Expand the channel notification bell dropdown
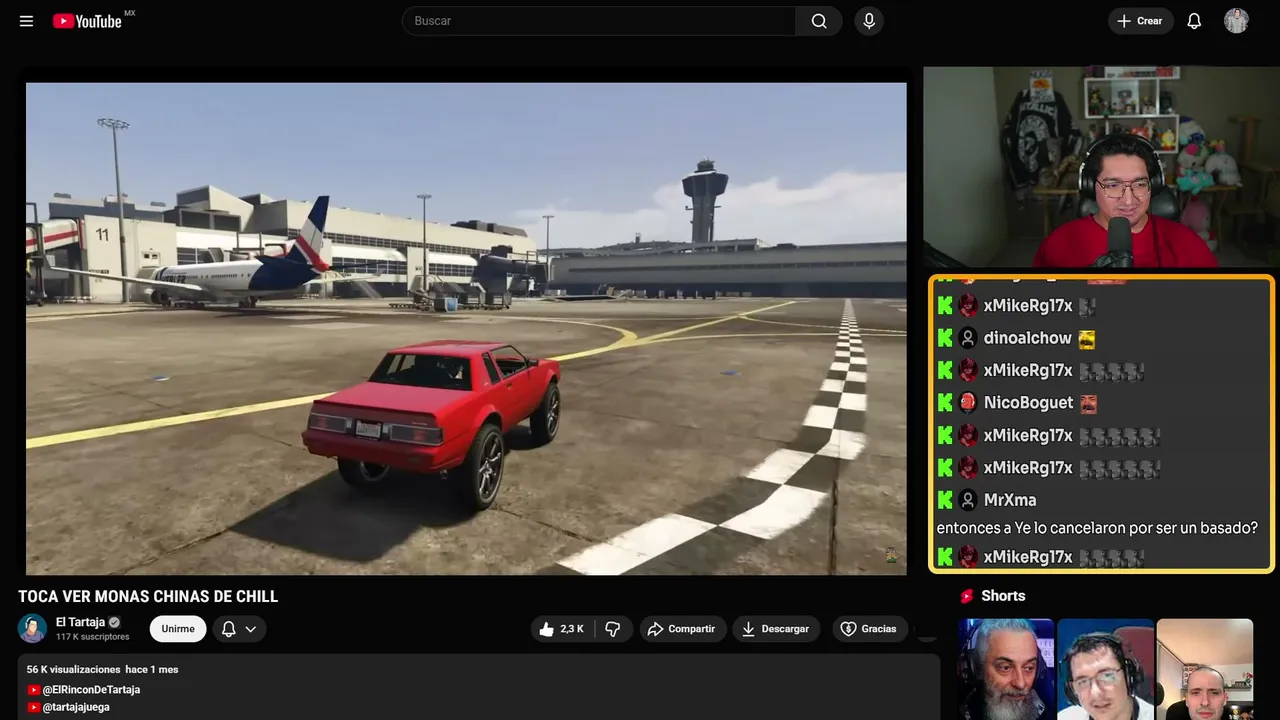 [239, 629]
